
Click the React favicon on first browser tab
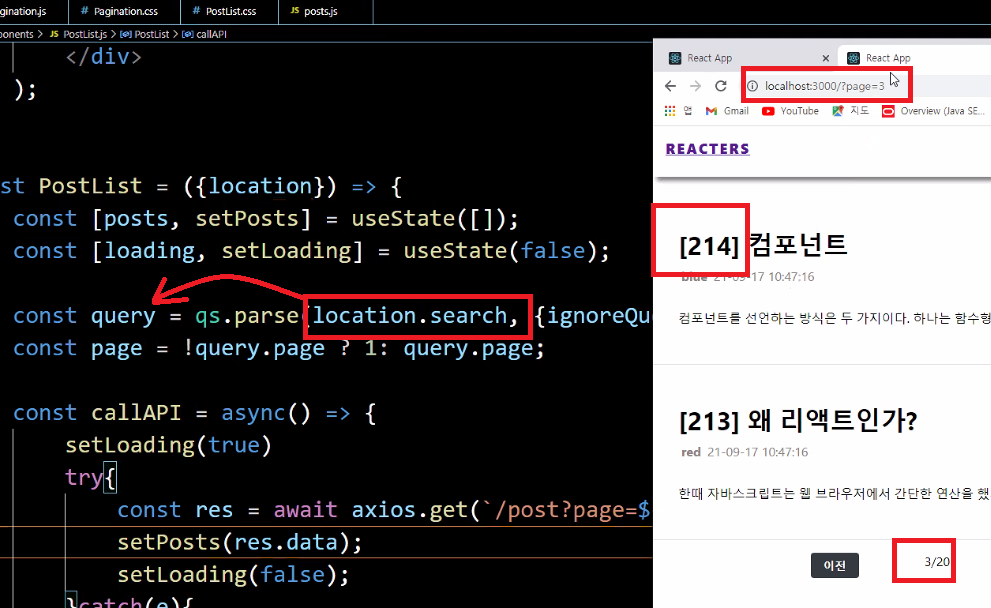point(675,58)
